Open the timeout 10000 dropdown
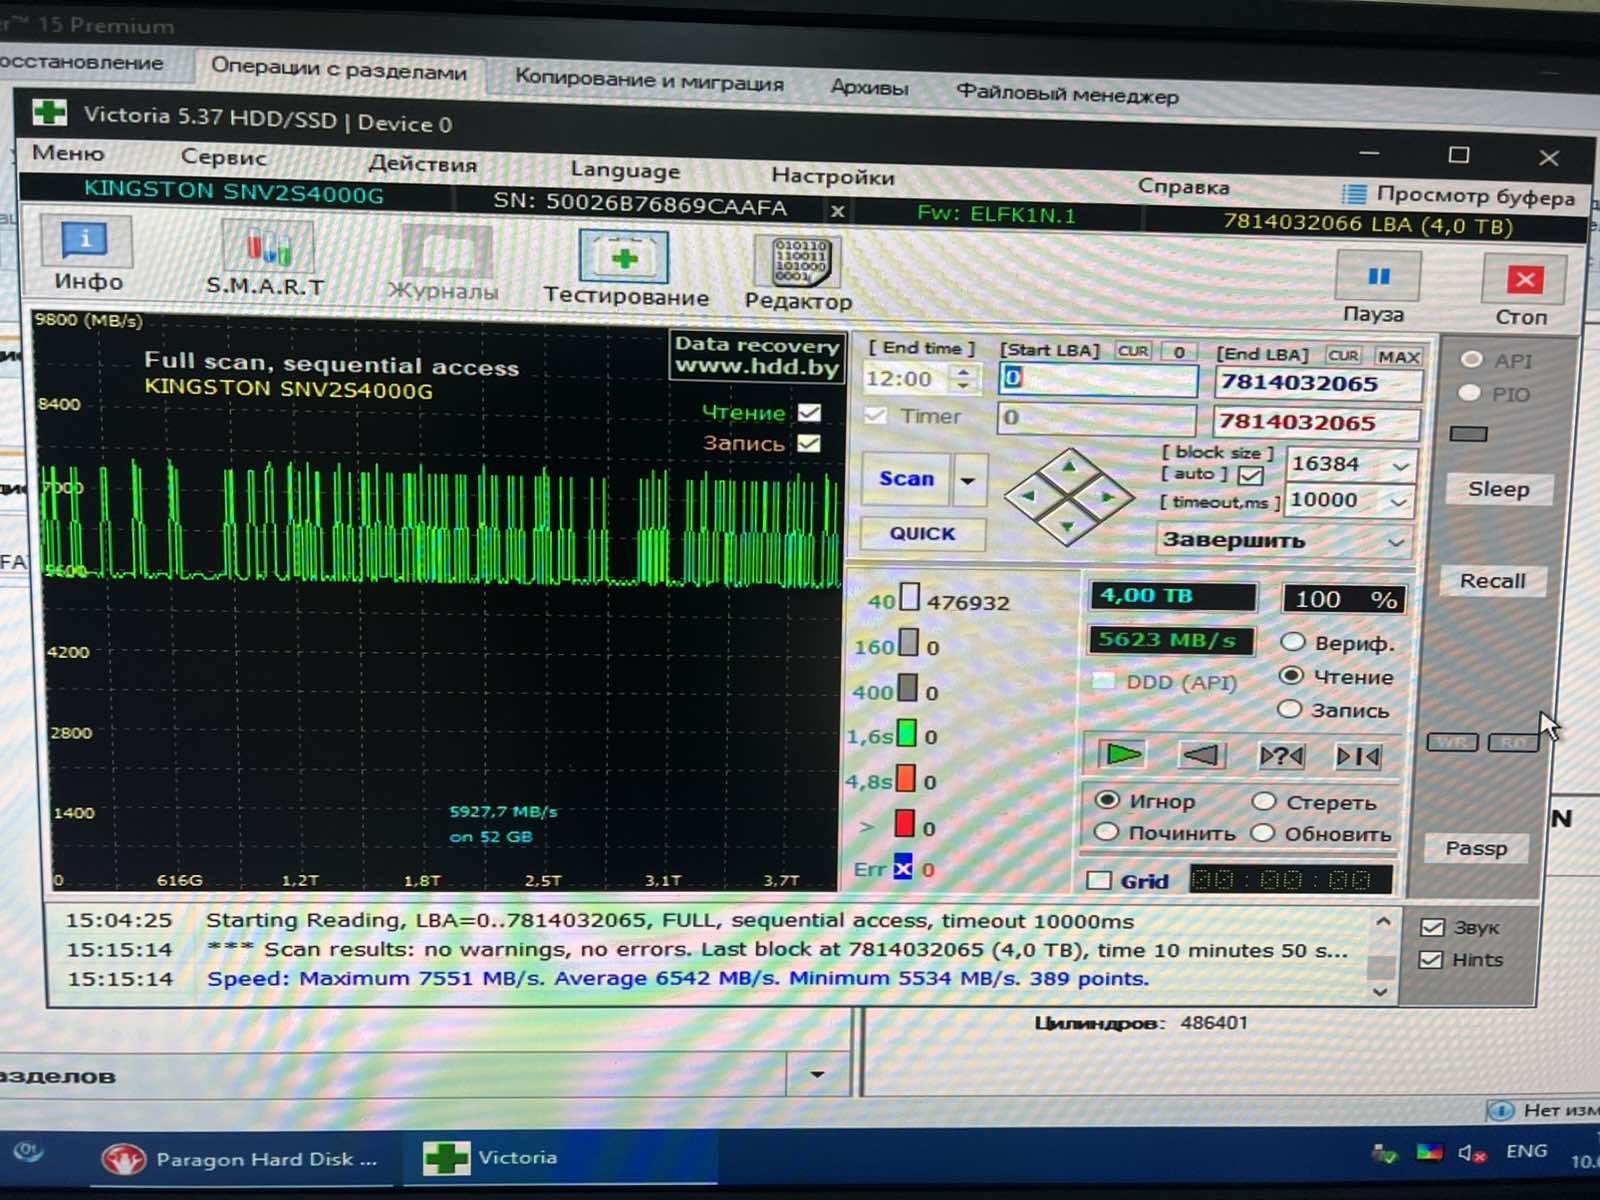The image size is (1600, 1200). pos(1399,501)
